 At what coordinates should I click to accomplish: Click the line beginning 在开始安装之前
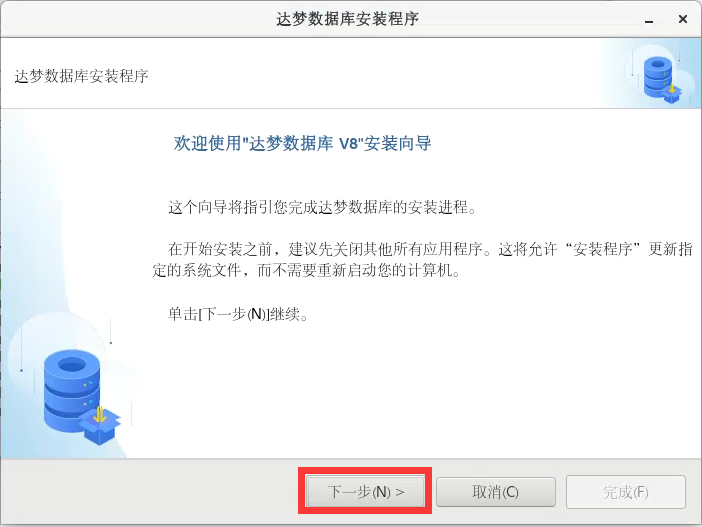(430, 249)
